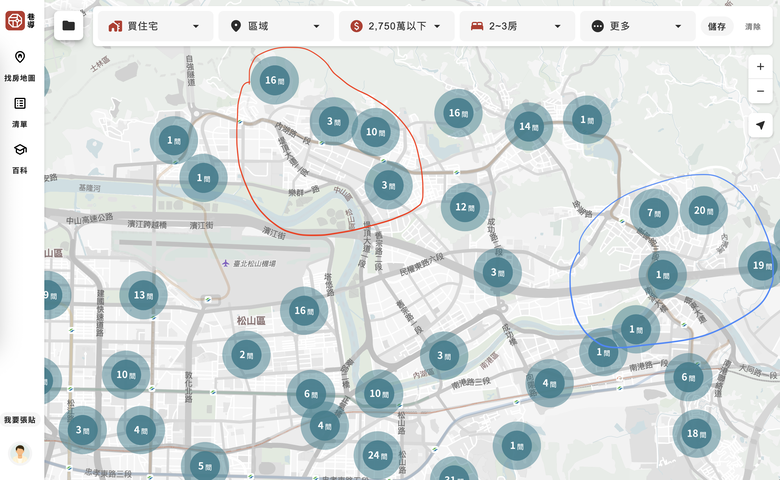Open the 2~3房 rooms dropdown
Screen dimensions: 780x480
[x=517, y=26]
